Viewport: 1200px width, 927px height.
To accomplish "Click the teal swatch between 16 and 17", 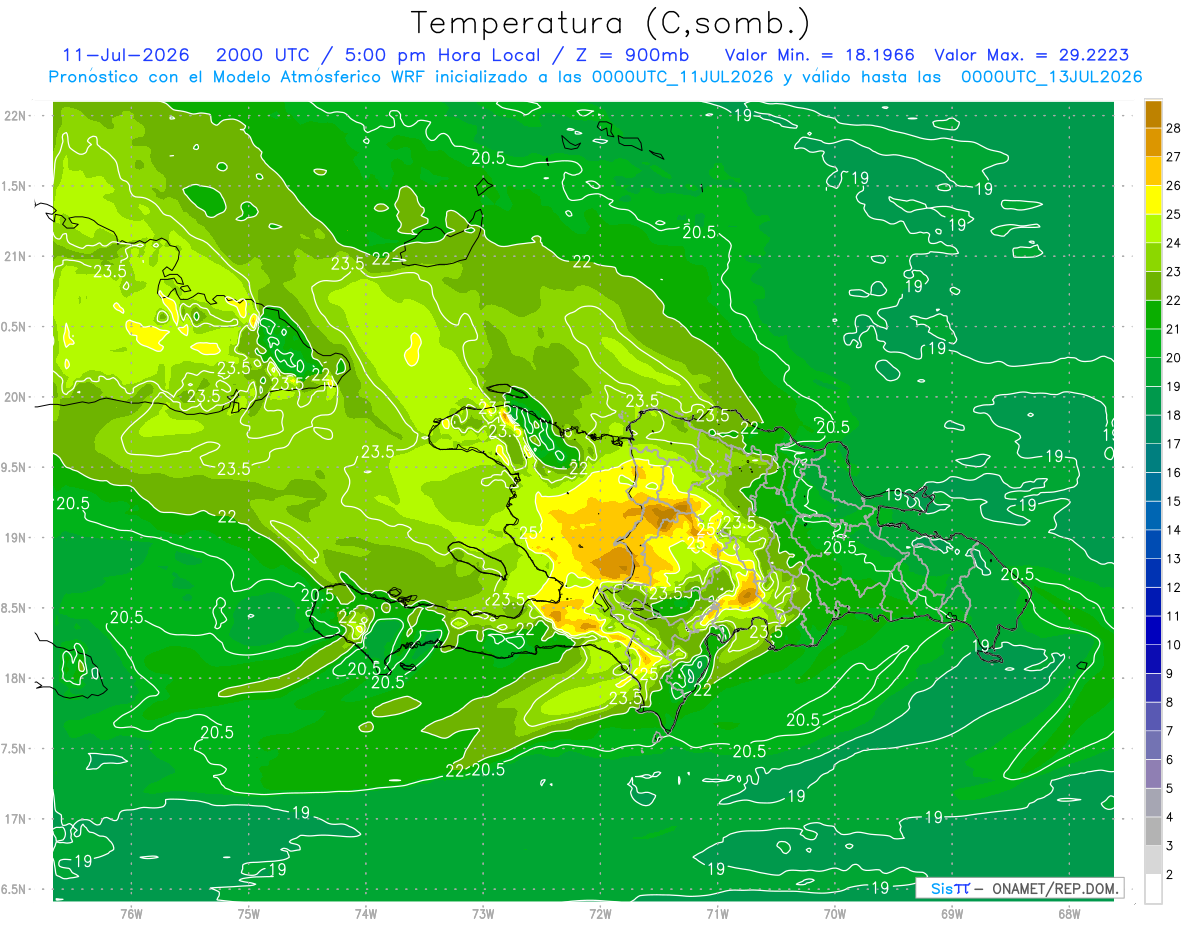I will (1153, 459).
